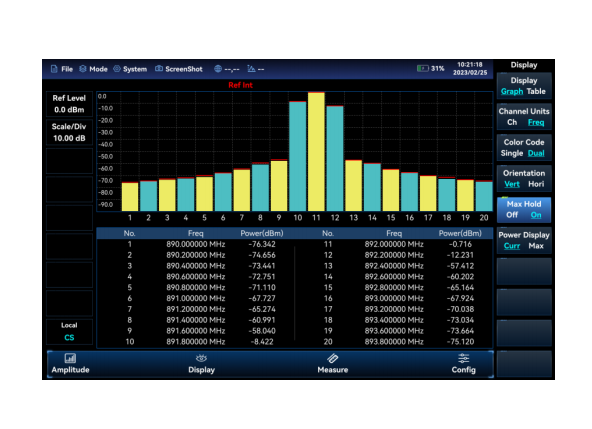The image size is (592, 429).
Task: Click the globe network status icon
Action: pos(218,69)
